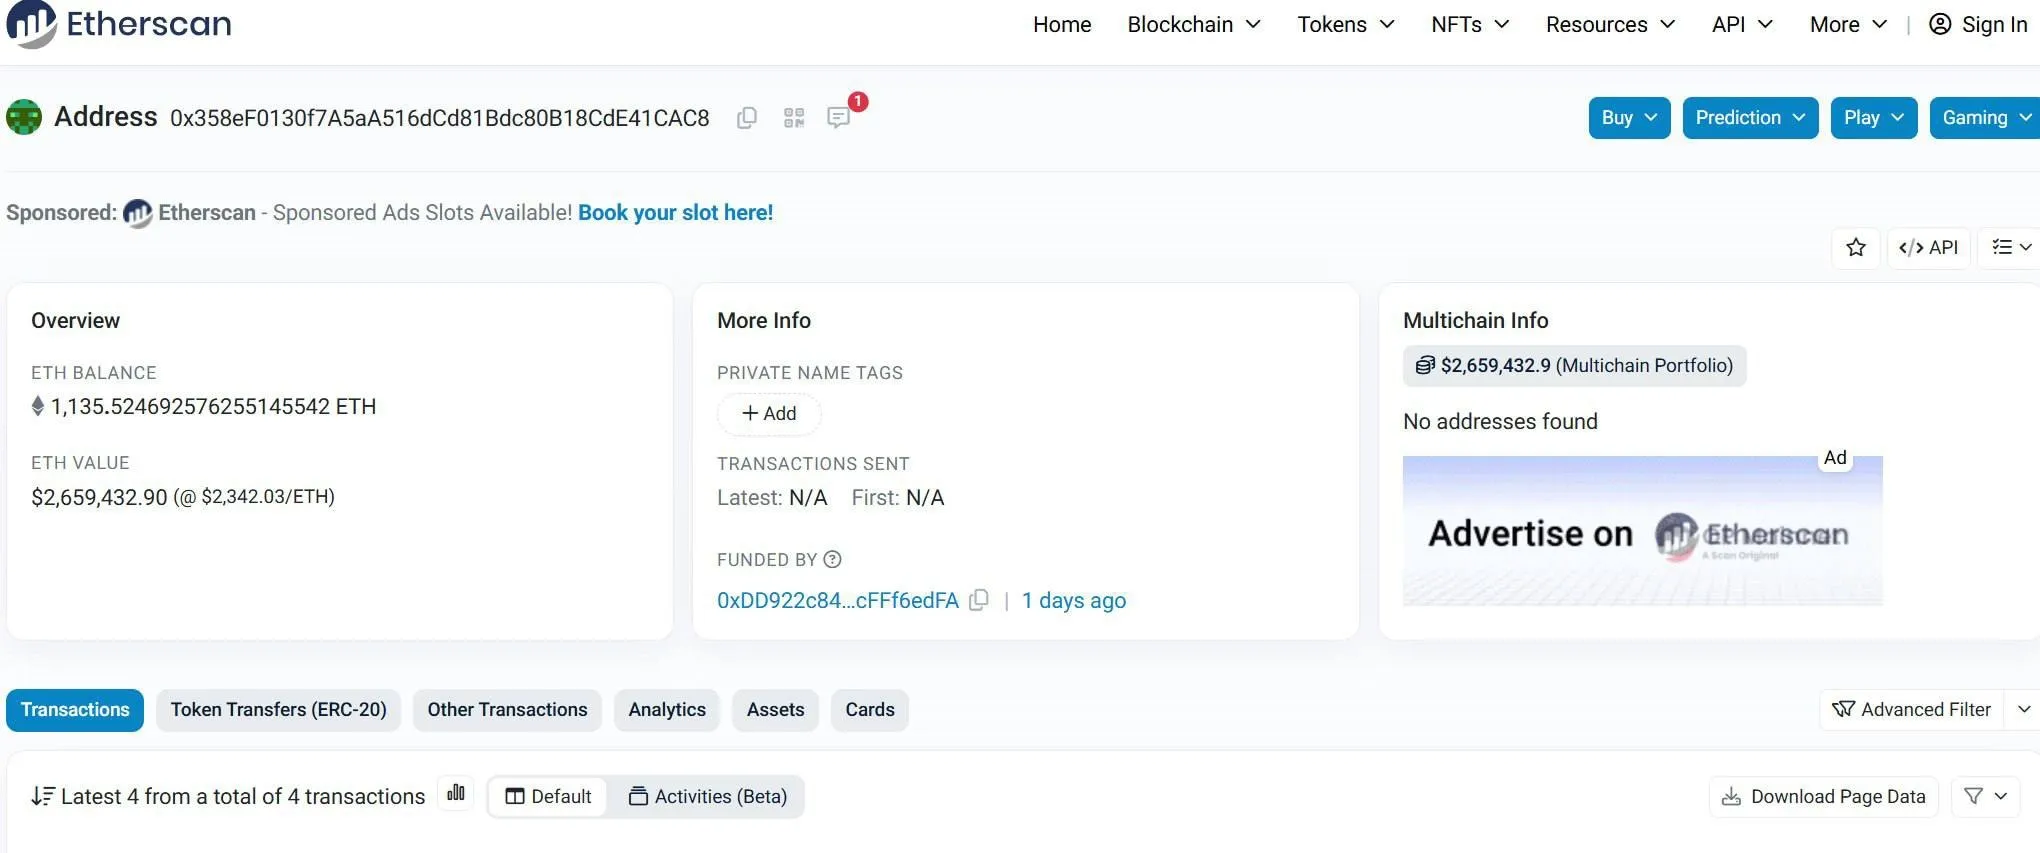Open the Gaming dropdown button

[1985, 118]
